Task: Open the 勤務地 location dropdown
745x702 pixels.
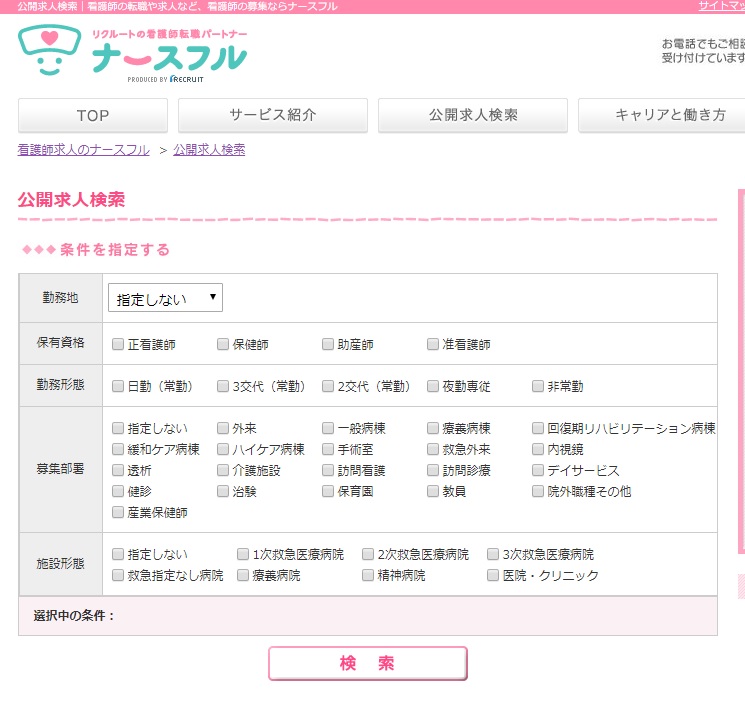Action: click(x=165, y=298)
